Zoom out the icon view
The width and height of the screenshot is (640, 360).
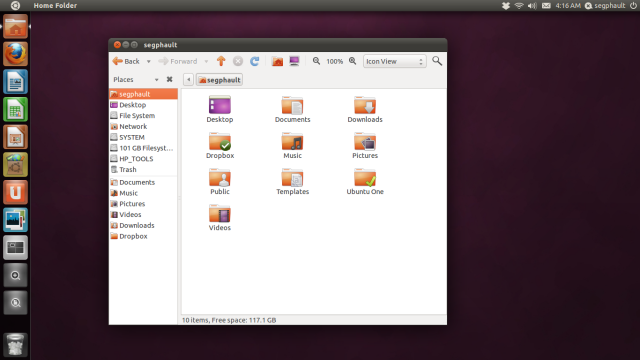tap(316, 61)
